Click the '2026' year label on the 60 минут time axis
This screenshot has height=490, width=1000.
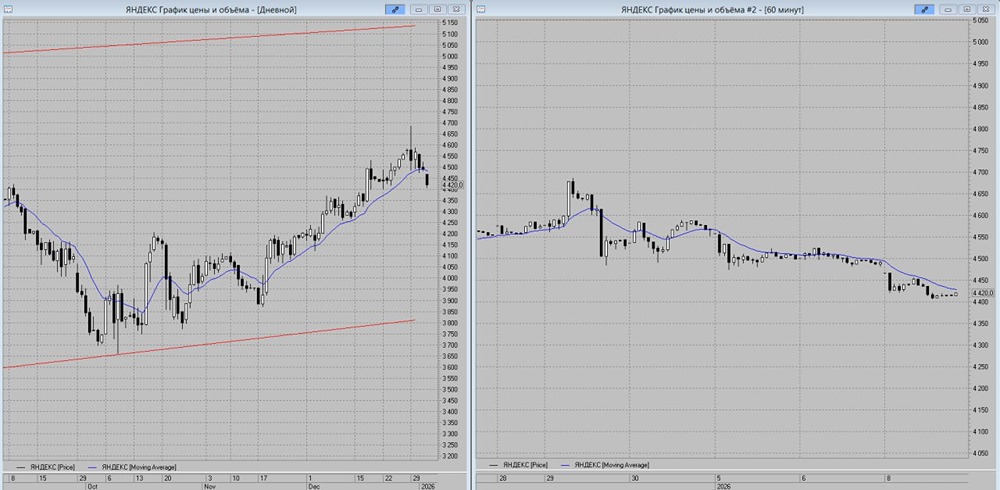[724, 486]
